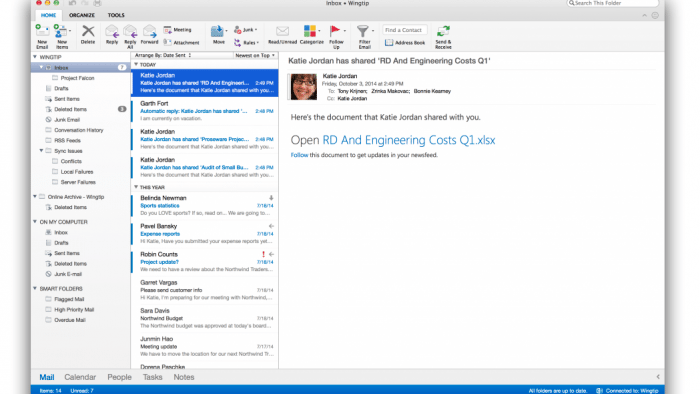Open the Address Book
The width and height of the screenshot is (700, 394).
tap(405, 42)
